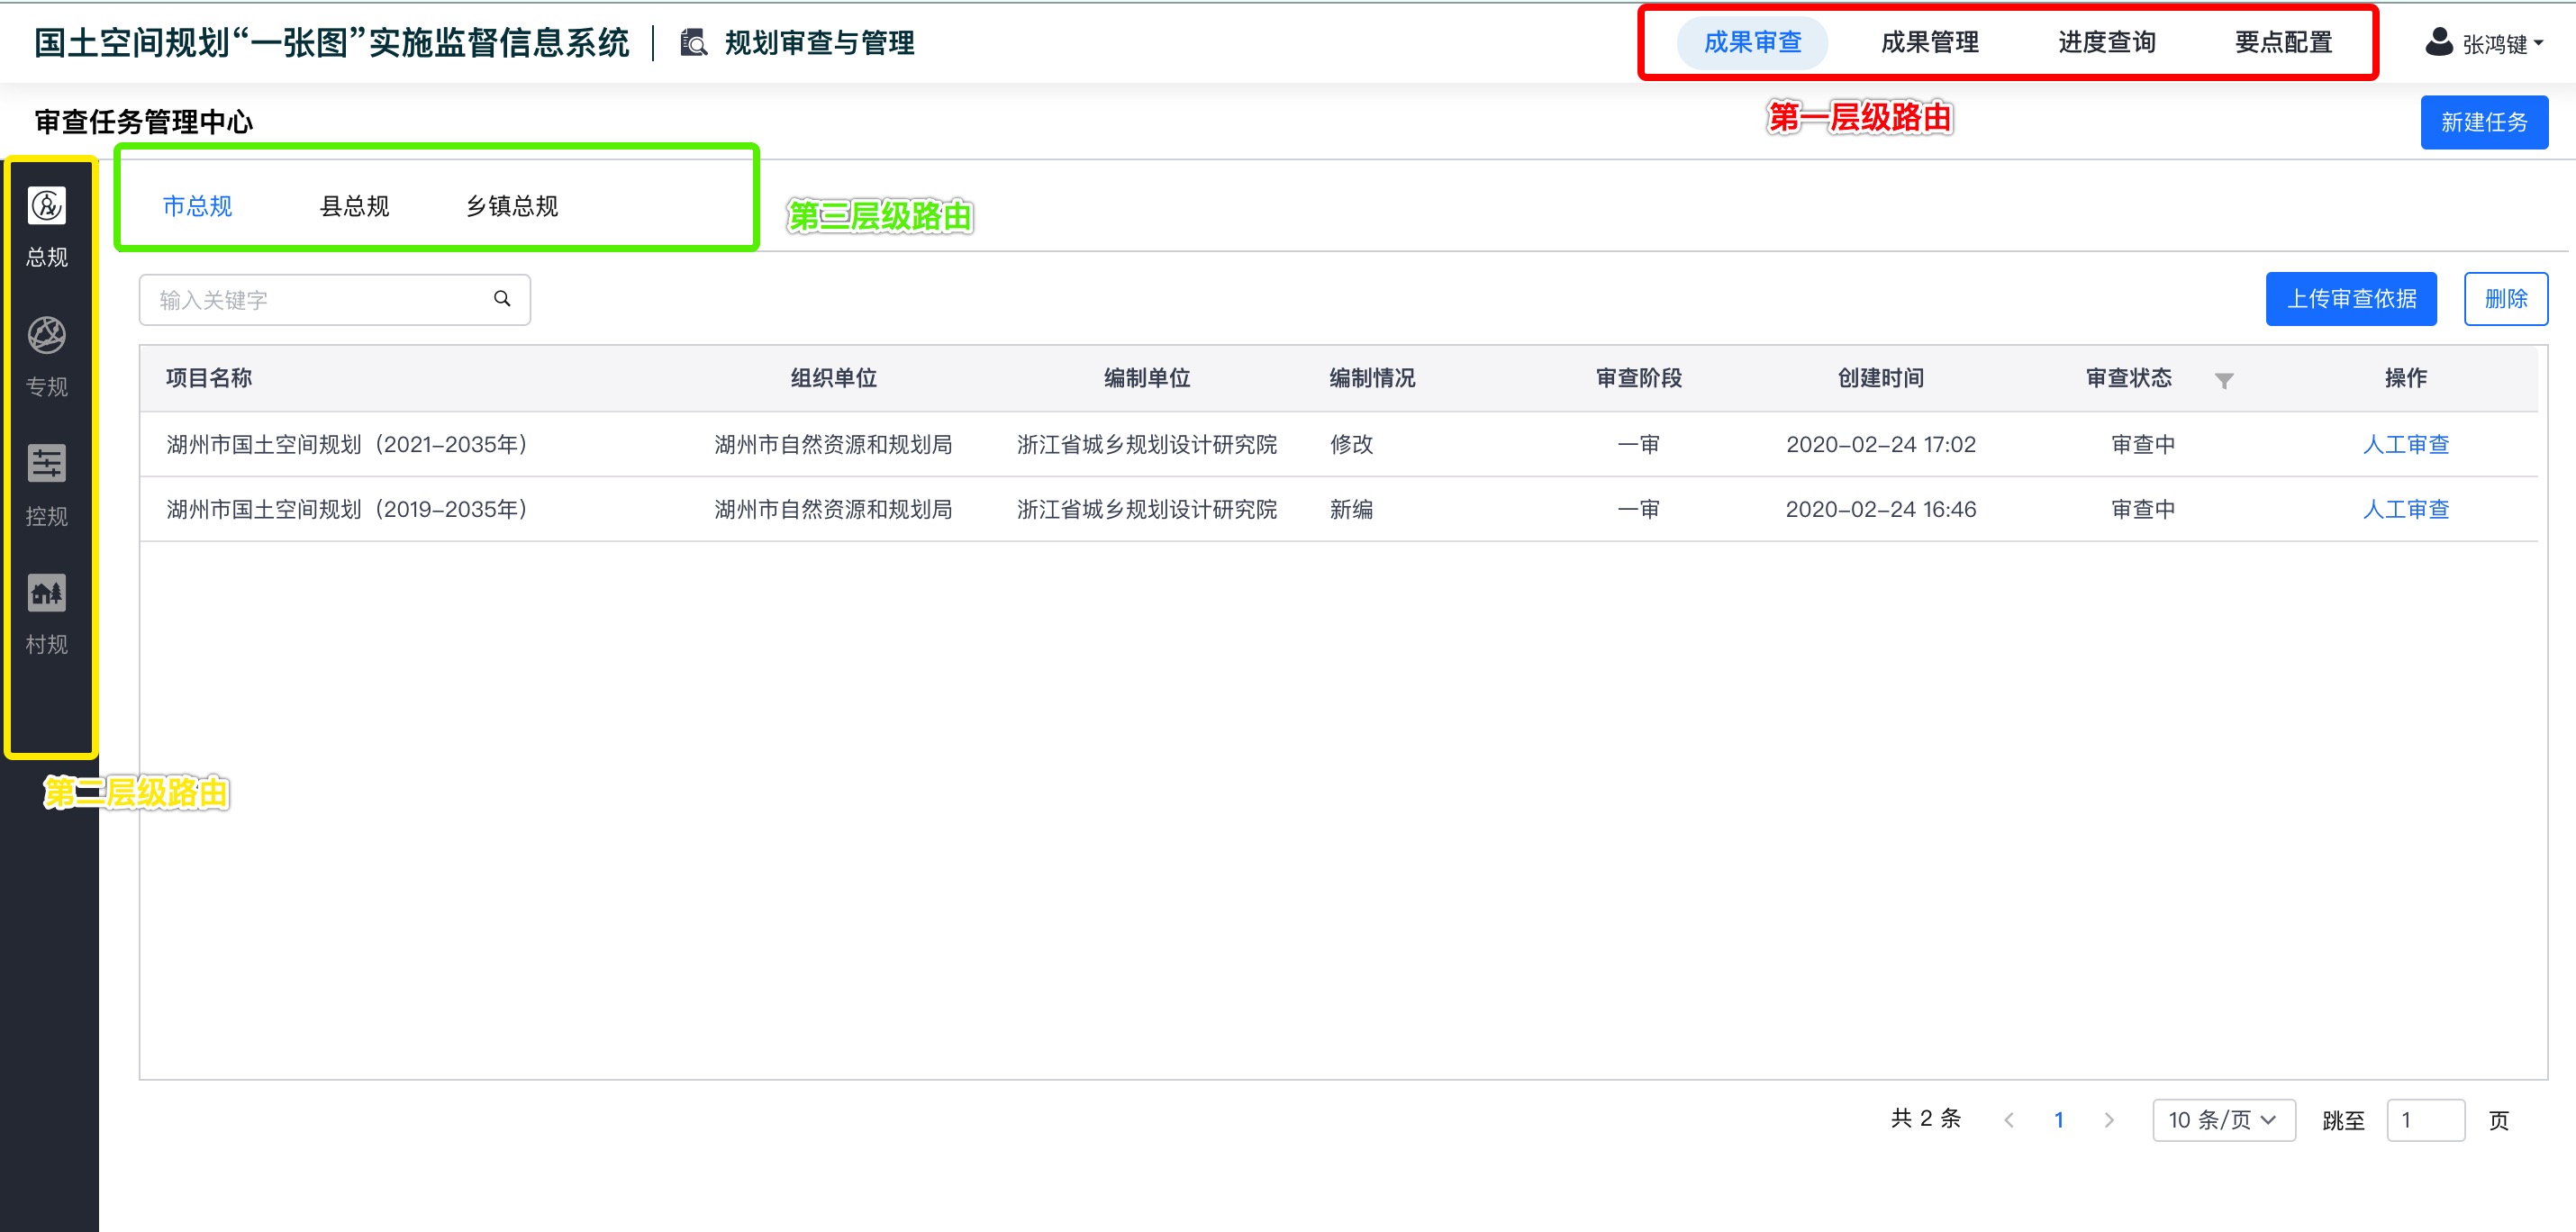Image resolution: width=2576 pixels, height=1232 pixels.
Task: Click the user avatar icon
Action: 2439,42
